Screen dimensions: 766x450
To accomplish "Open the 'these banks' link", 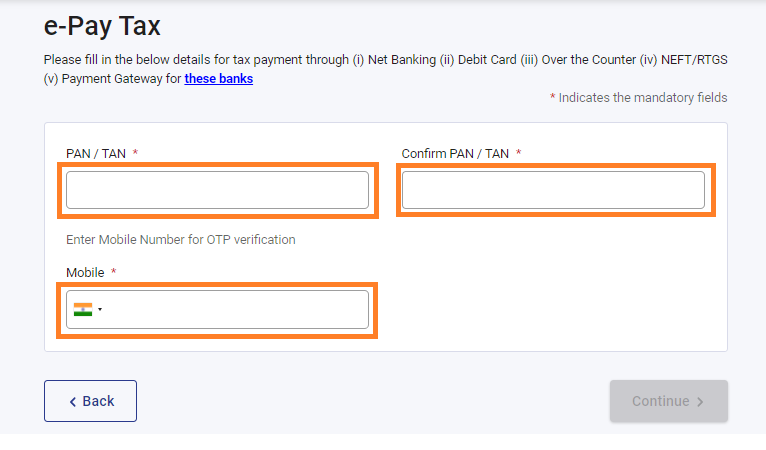I will 218,79.
